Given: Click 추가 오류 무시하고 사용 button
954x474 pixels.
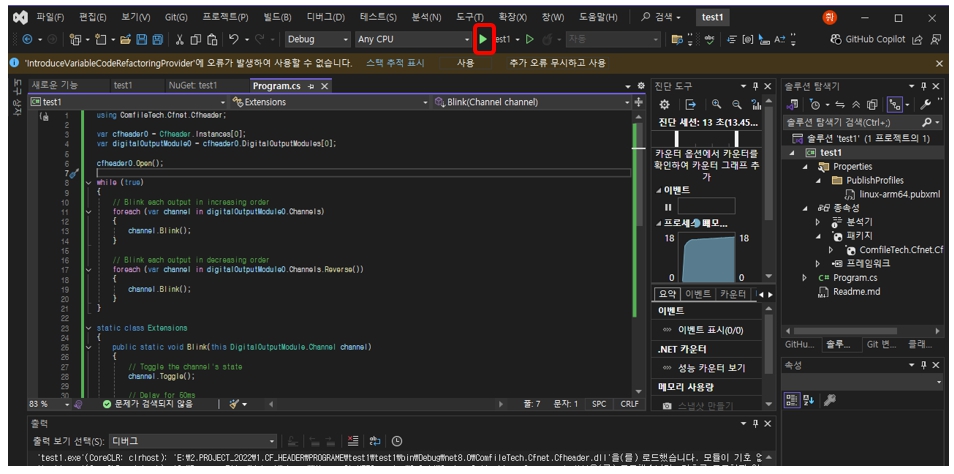Looking at the screenshot, I should coord(557,63).
